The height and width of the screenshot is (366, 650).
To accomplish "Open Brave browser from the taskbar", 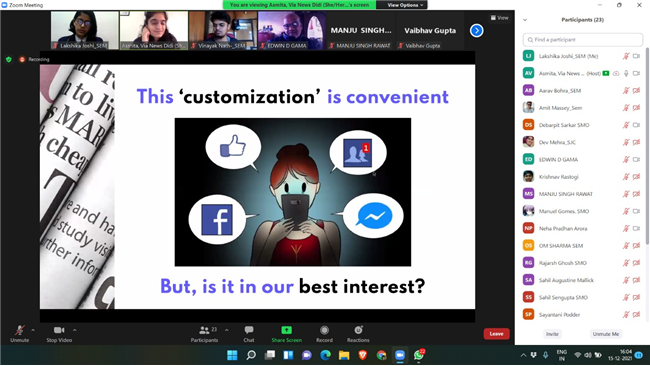I will pos(363,355).
